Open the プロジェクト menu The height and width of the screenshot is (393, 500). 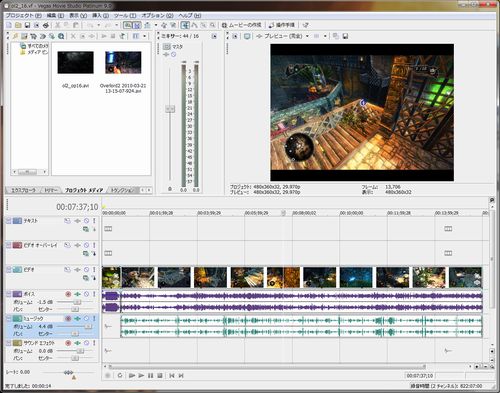(23, 16)
